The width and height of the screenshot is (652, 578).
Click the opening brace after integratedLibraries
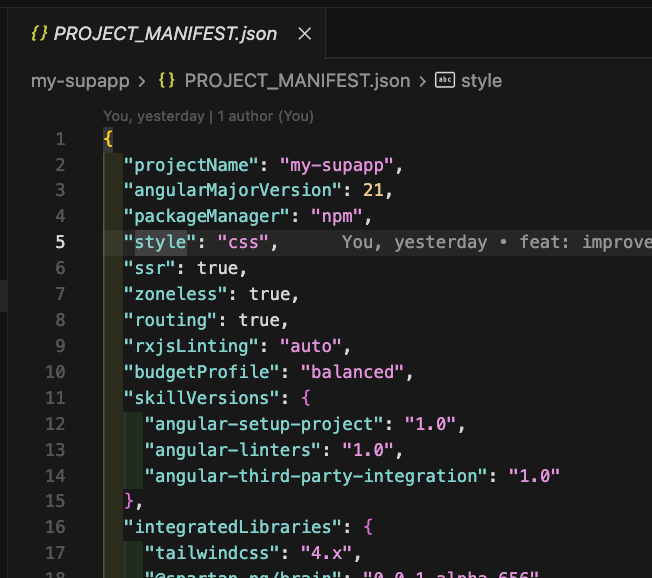point(368,527)
